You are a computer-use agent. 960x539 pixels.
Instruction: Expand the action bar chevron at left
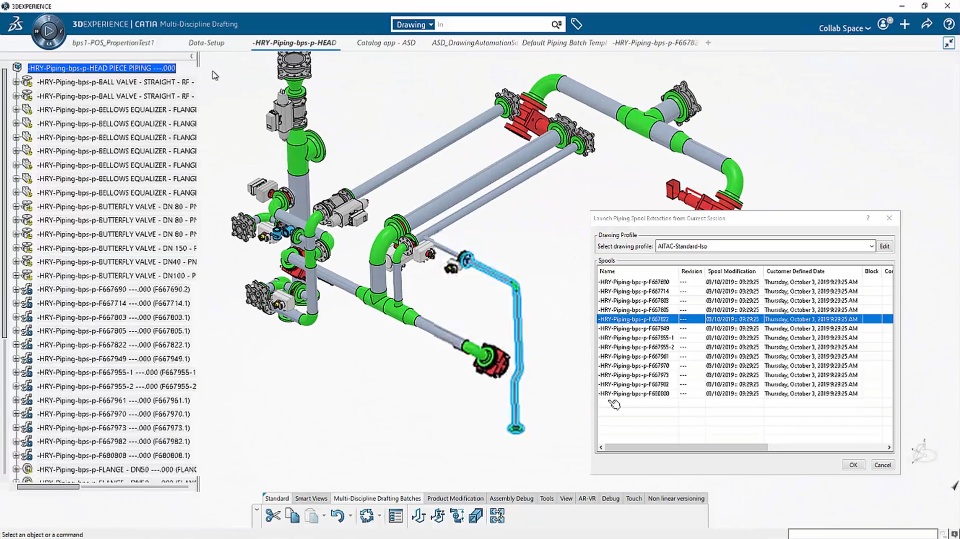click(257, 509)
